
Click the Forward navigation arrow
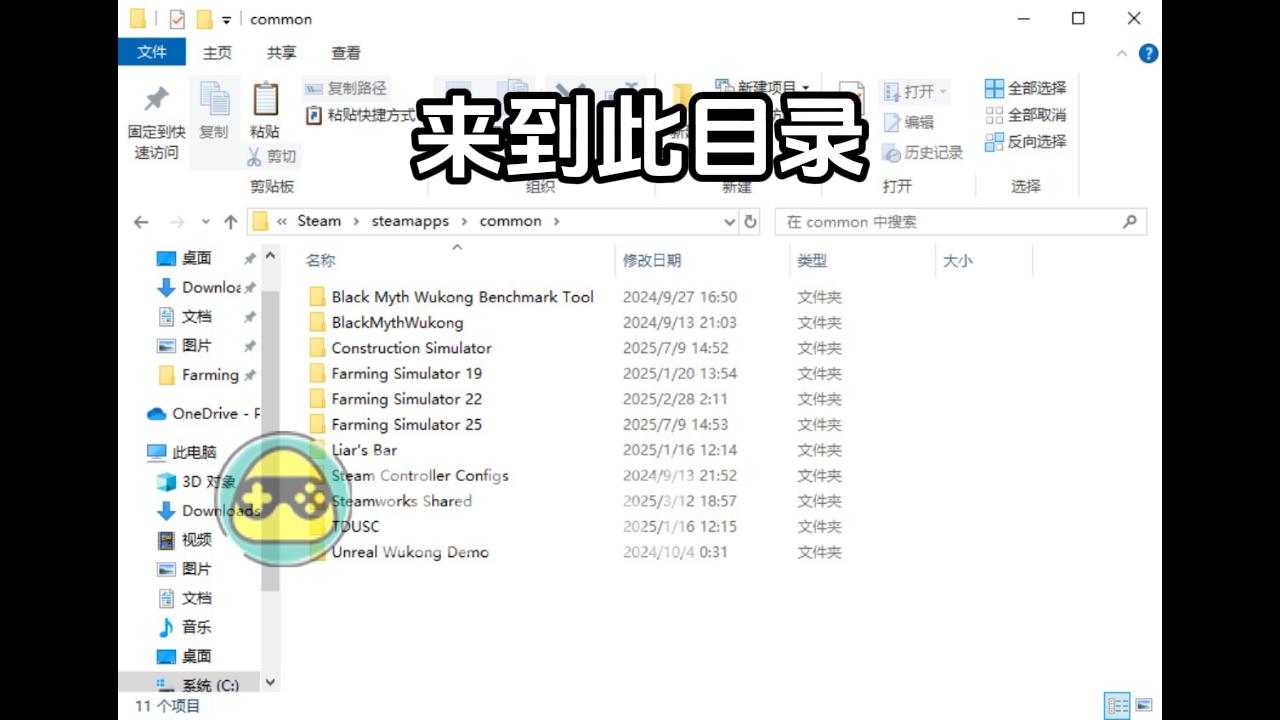(176, 222)
